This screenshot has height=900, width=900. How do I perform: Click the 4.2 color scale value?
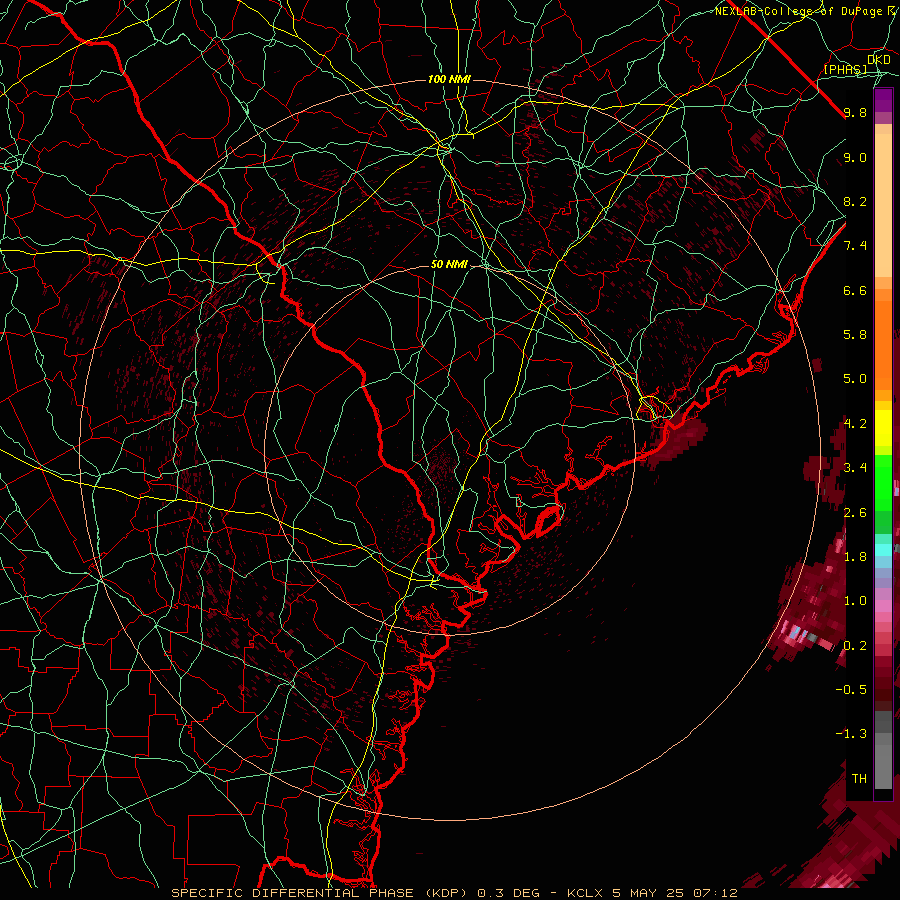click(855, 424)
